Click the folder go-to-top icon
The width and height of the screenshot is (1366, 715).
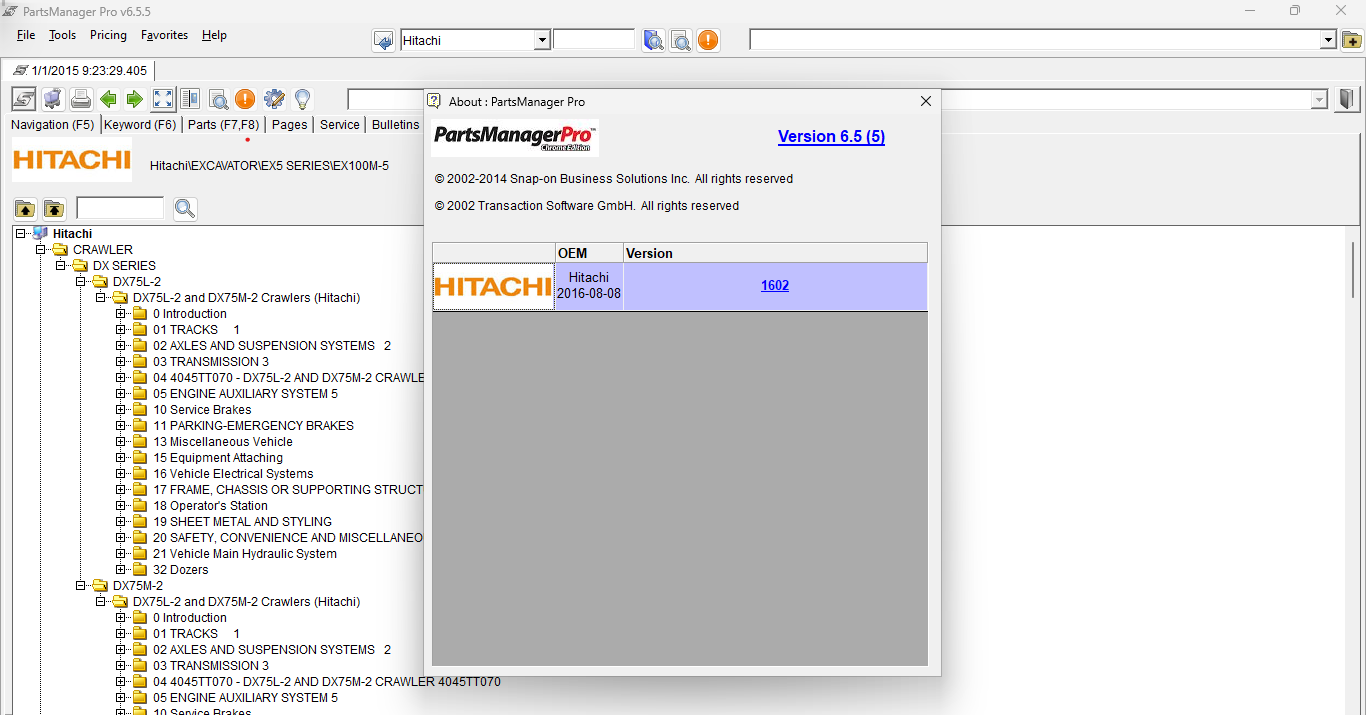click(54, 209)
